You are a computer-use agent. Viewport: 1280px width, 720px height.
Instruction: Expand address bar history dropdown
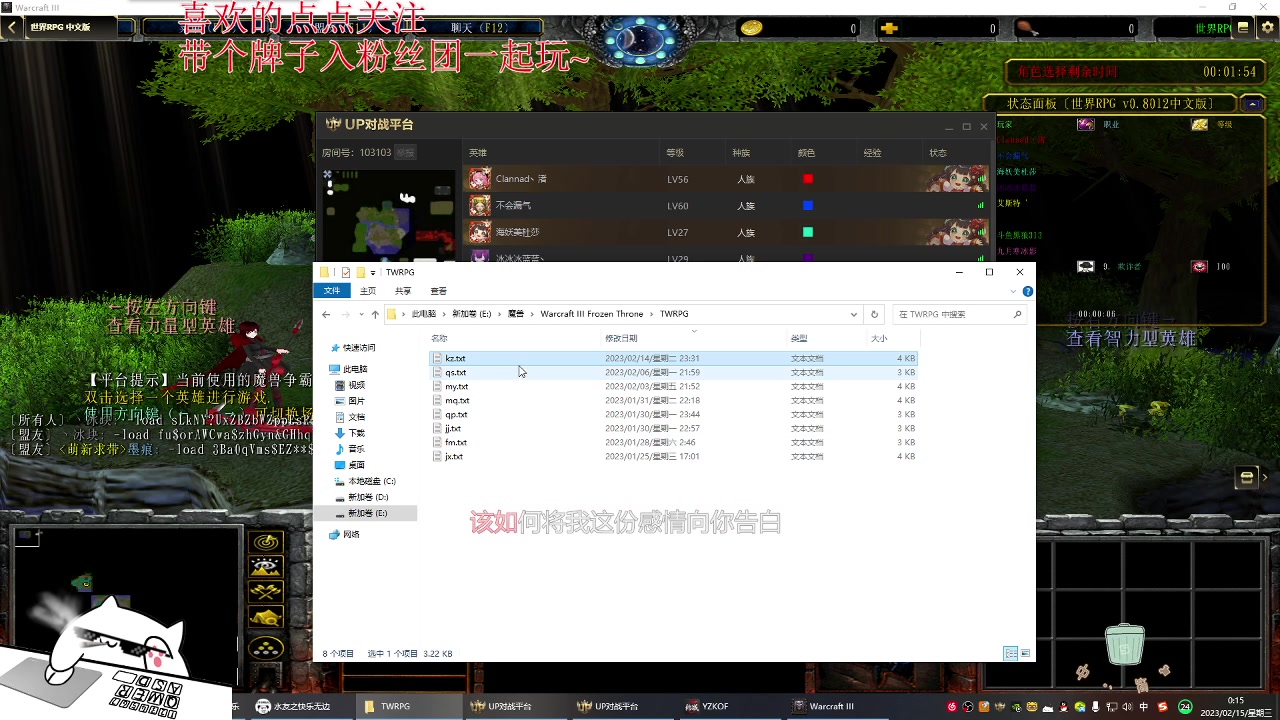point(854,314)
